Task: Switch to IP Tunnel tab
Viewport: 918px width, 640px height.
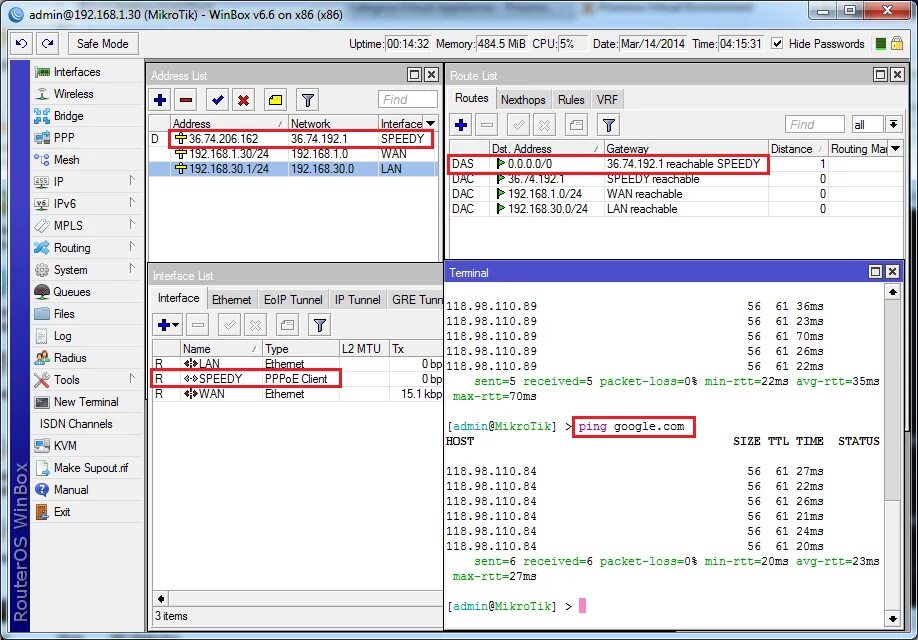Action: 357,300
